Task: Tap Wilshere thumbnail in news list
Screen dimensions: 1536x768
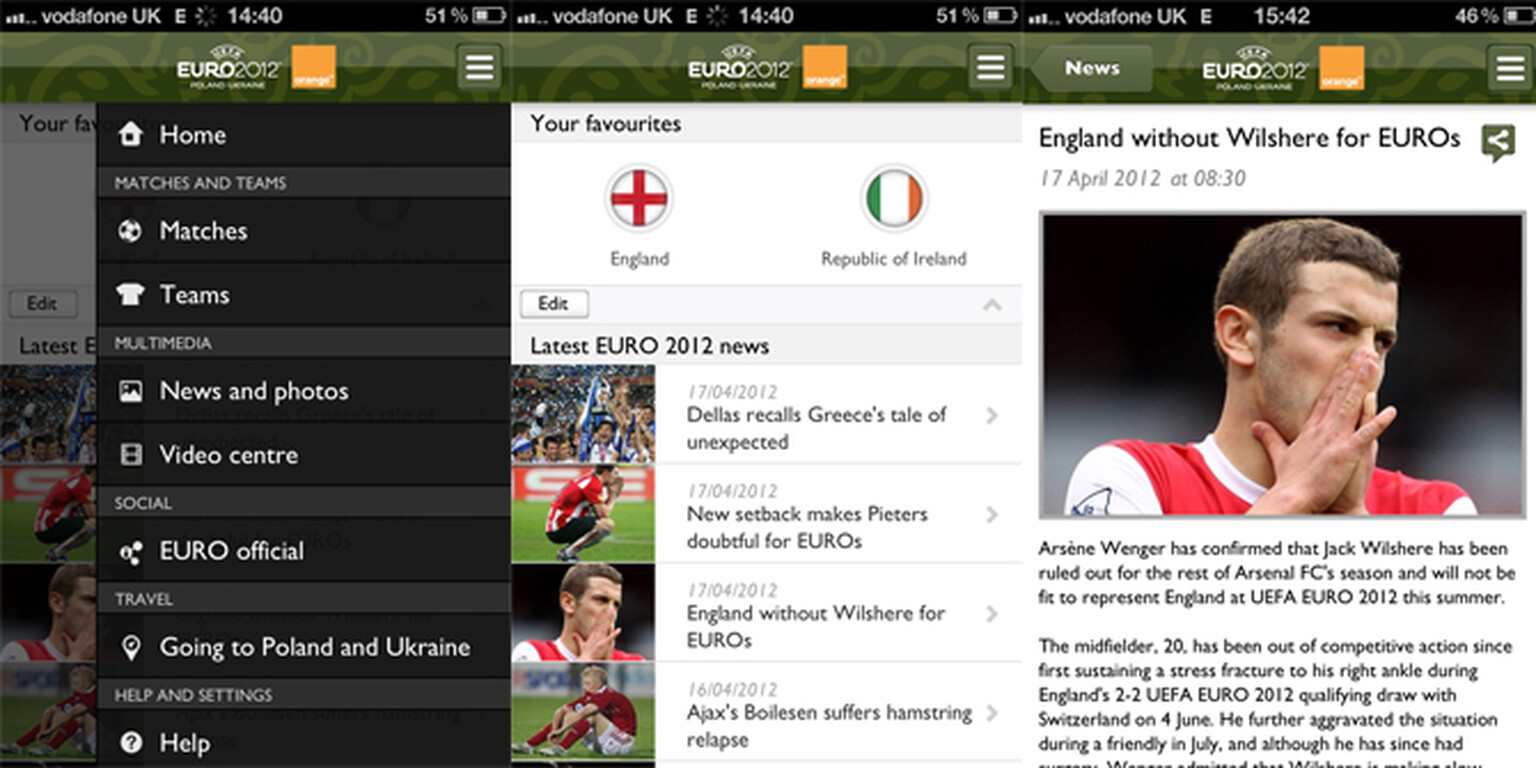Action: point(583,612)
